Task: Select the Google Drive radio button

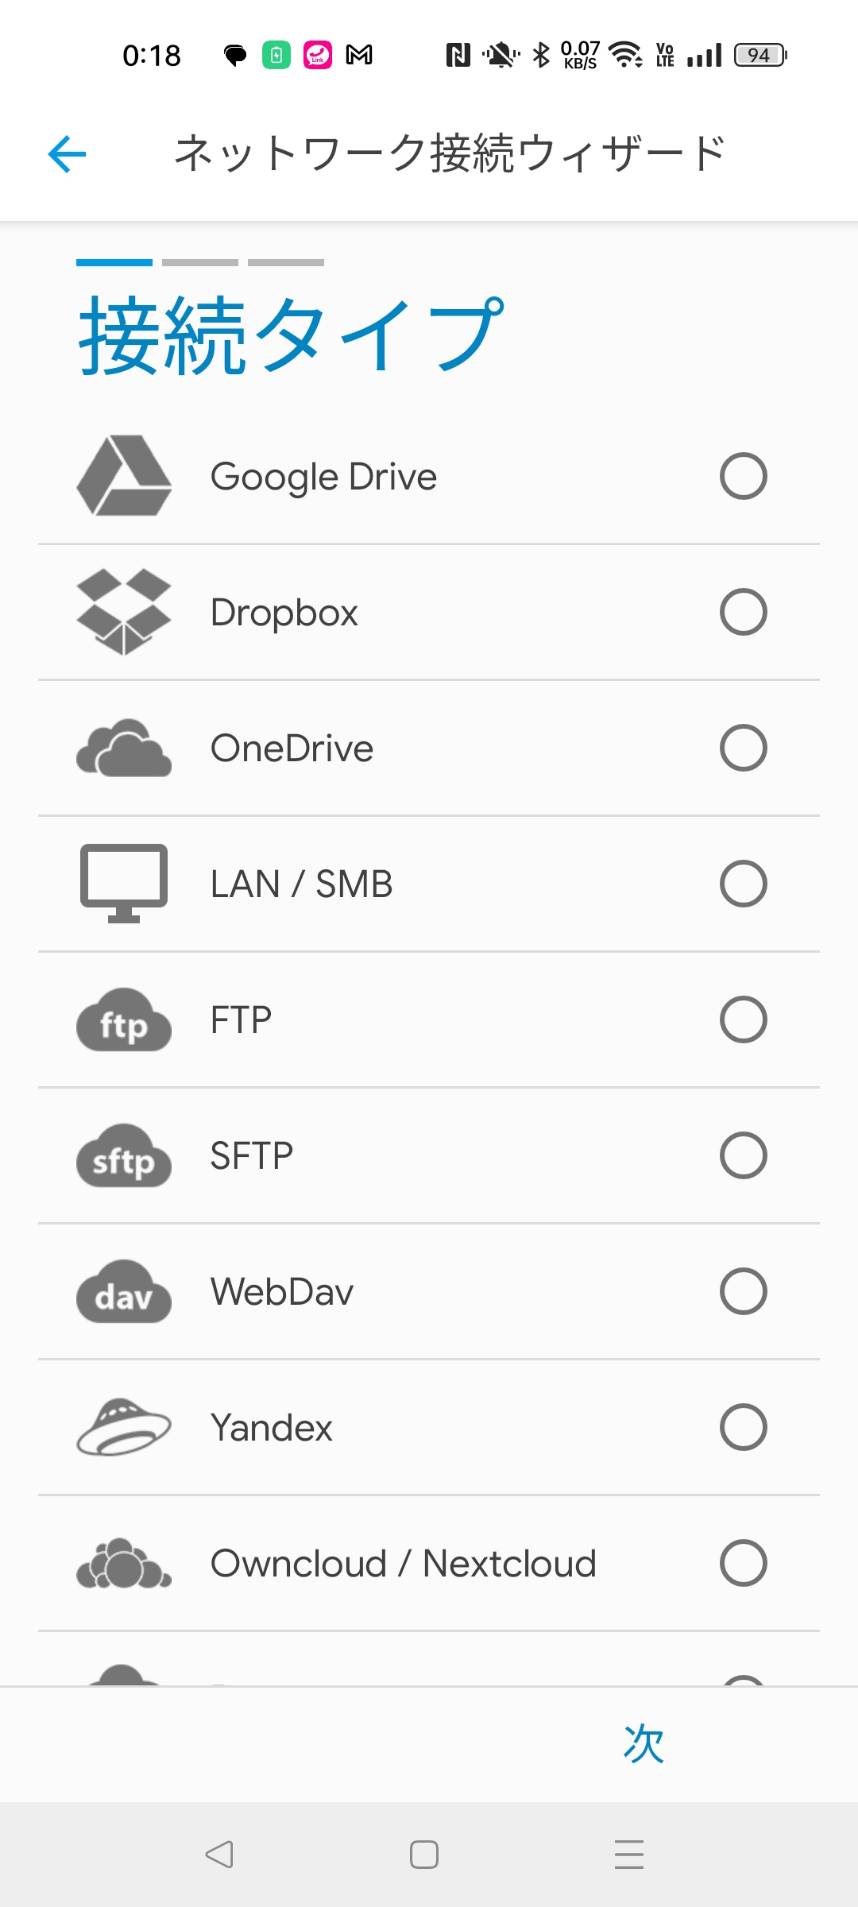Action: 743,476
